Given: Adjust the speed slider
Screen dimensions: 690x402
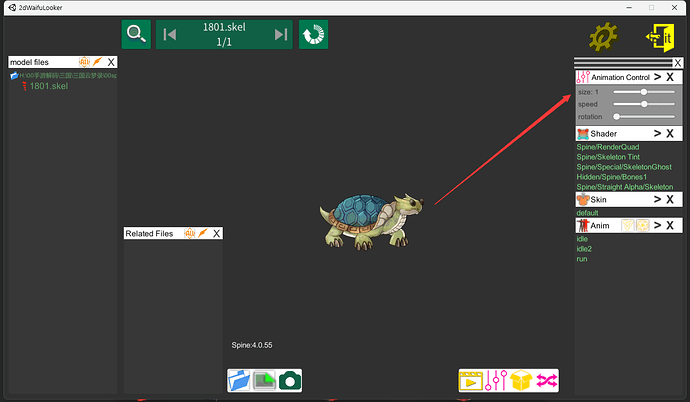Looking at the screenshot, I should (644, 104).
